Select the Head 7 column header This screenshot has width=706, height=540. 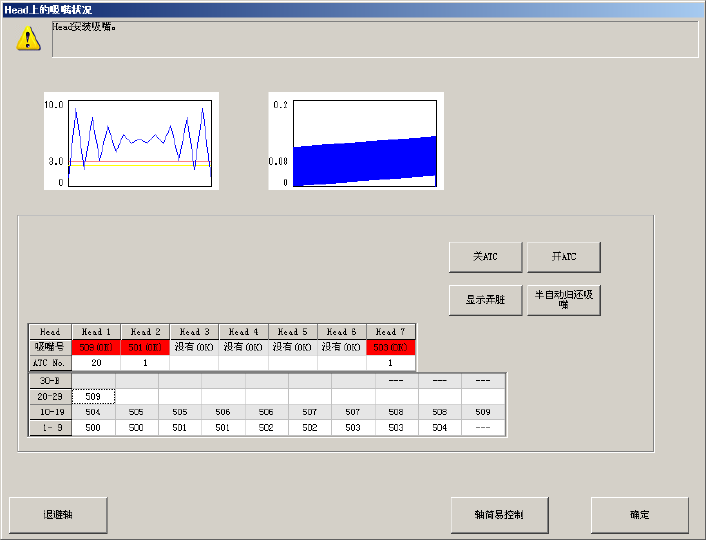pyautogui.click(x=390, y=331)
